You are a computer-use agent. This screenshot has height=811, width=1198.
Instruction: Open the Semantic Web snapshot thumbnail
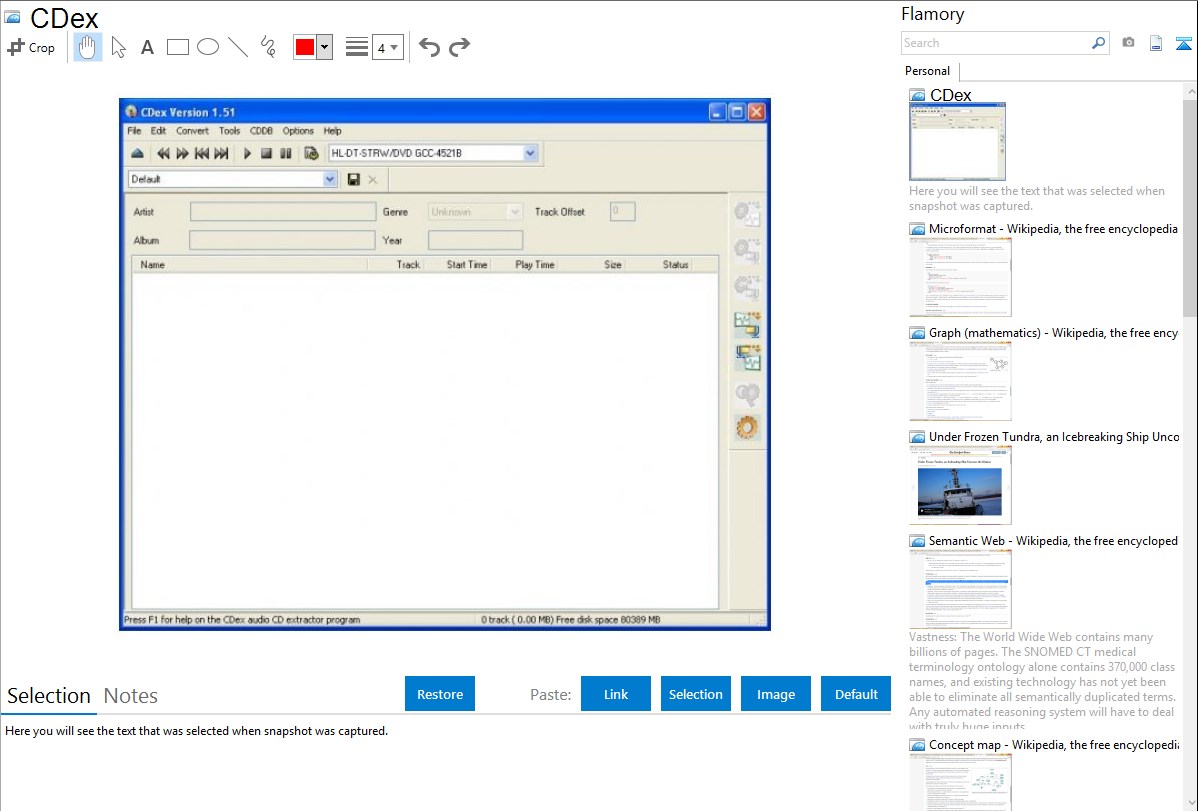pyautogui.click(x=960, y=589)
